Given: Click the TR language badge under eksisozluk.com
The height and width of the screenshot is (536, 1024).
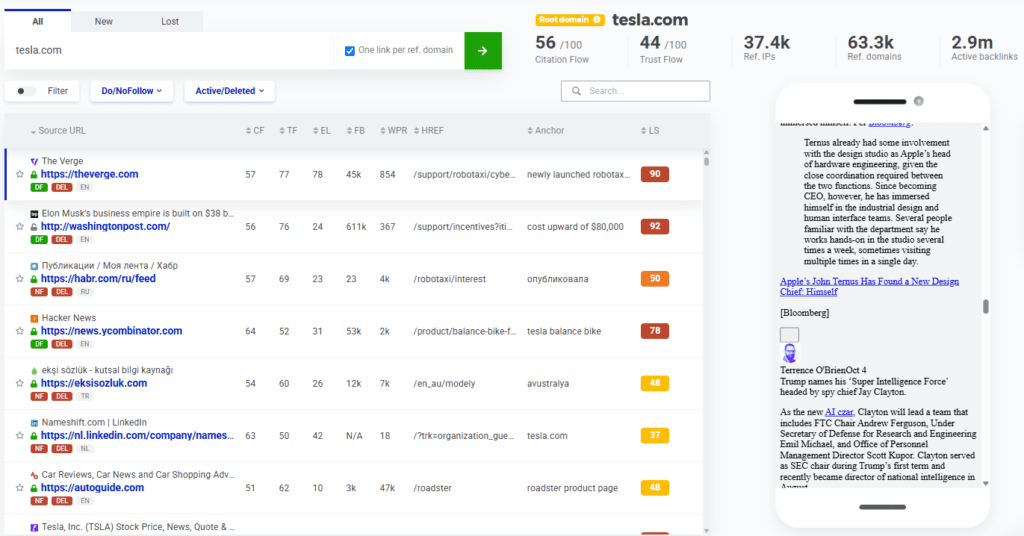Looking at the screenshot, I should coord(85,396).
